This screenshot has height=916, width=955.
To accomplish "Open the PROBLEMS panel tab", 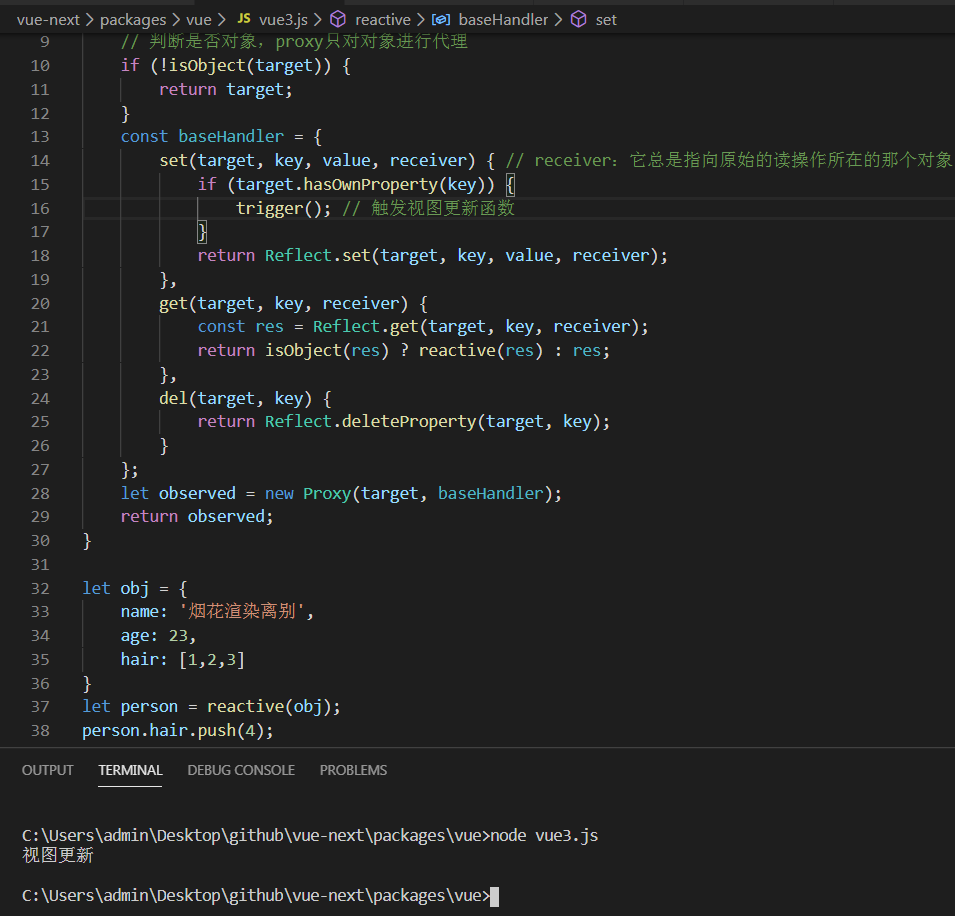I will click(353, 770).
